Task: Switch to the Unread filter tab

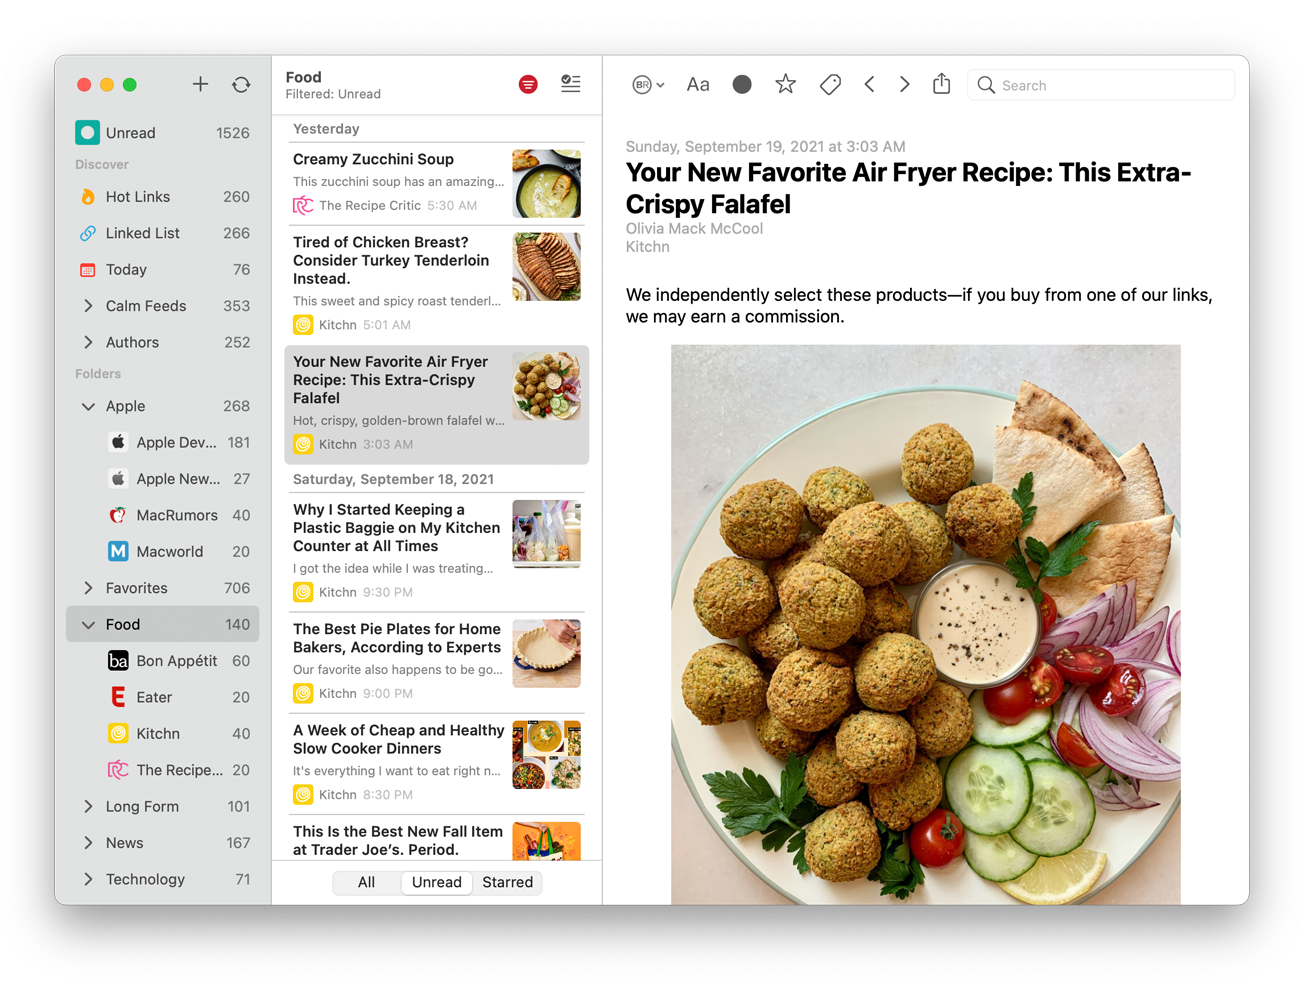Action: [x=437, y=882]
